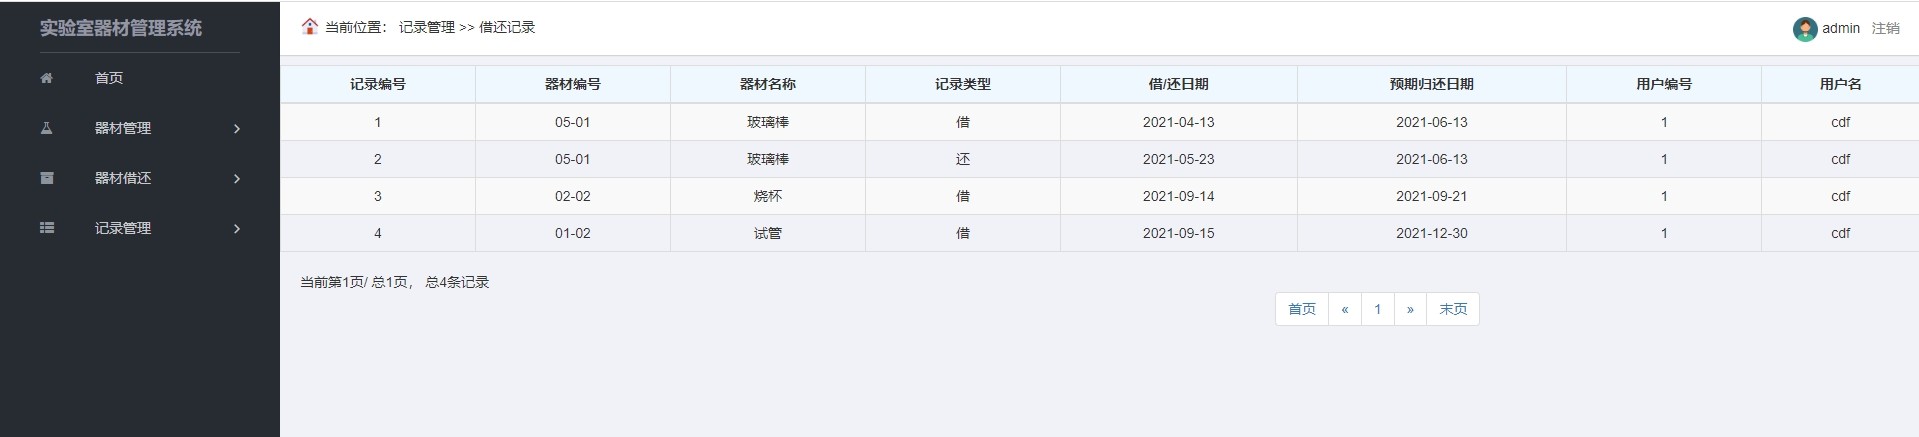The image size is (1919, 437).
Task: Click the 预期归还日期 column header
Action: click(1431, 84)
